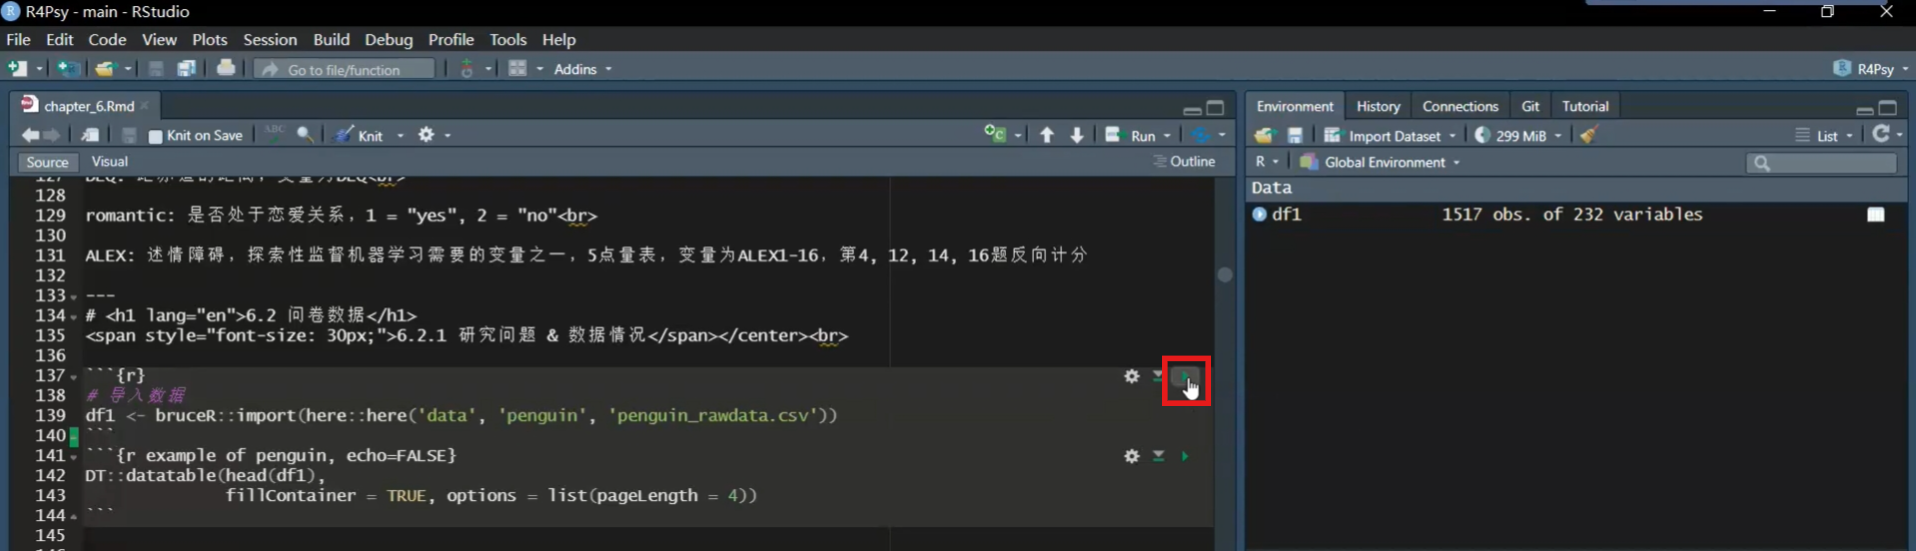Click the Knit button
The image size is (1916, 551).
[x=360, y=136]
